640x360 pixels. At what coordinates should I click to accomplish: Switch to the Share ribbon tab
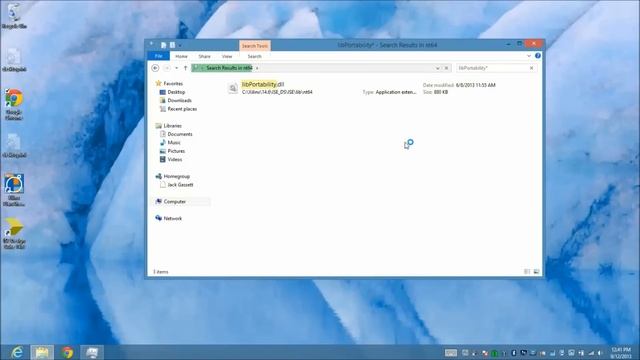point(204,56)
